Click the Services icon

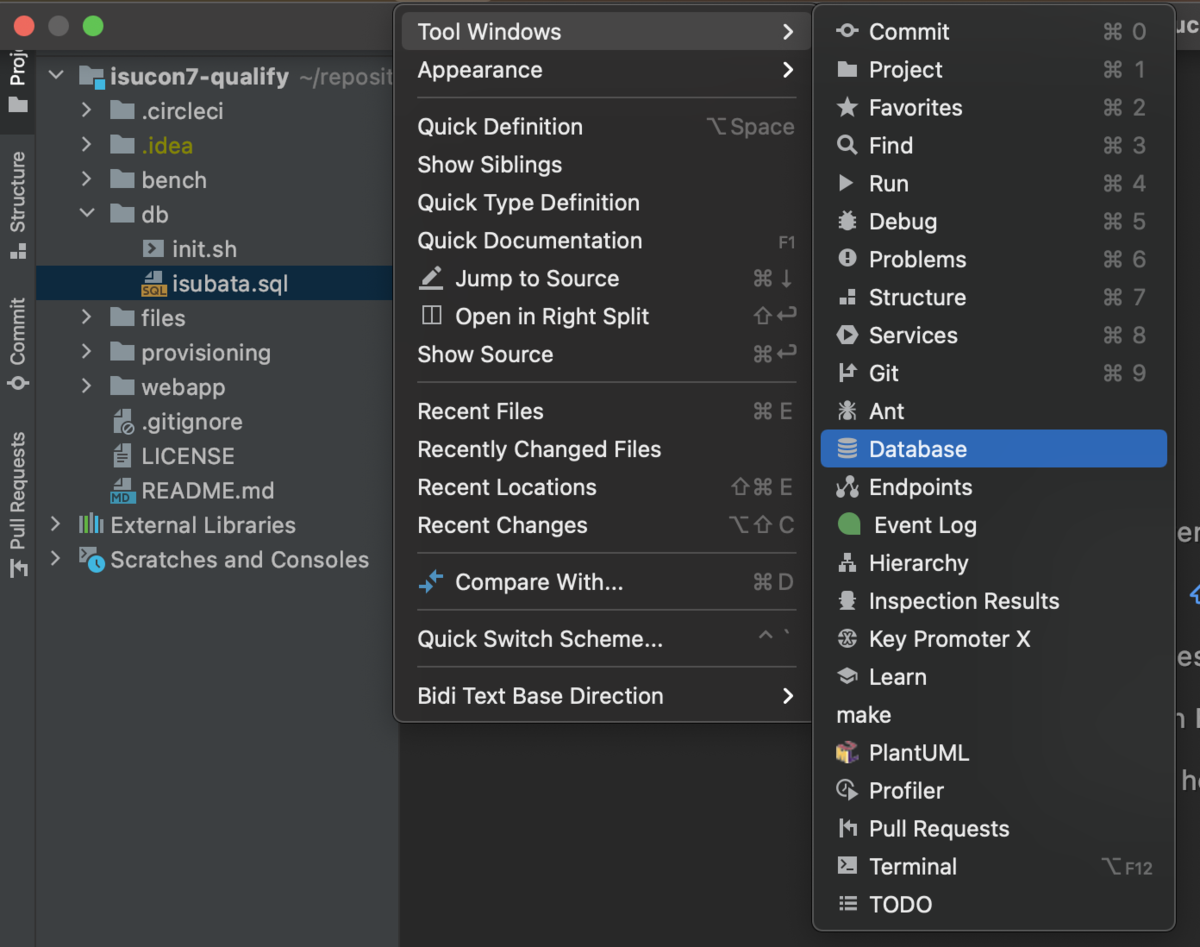[x=847, y=335]
